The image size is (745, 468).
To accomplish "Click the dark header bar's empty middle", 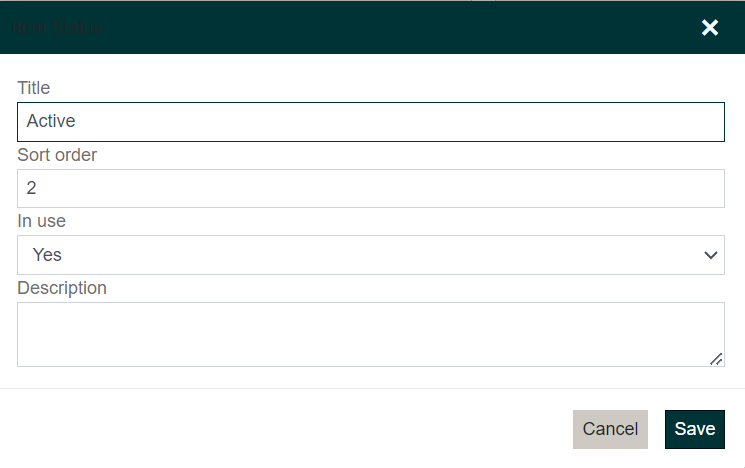I will tap(400, 28).
